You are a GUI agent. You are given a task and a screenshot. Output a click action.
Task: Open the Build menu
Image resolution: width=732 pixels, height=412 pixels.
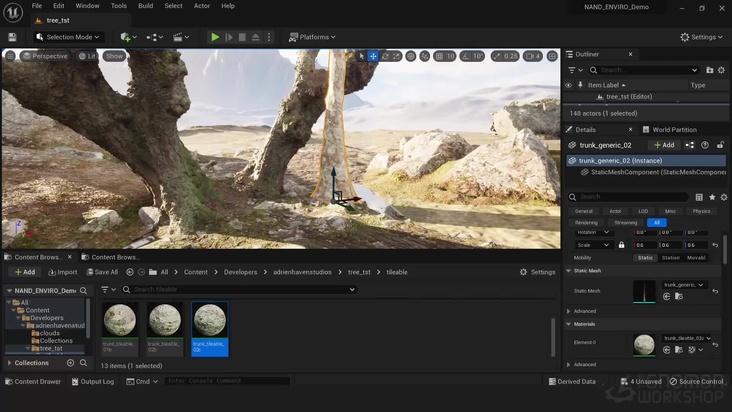click(146, 6)
